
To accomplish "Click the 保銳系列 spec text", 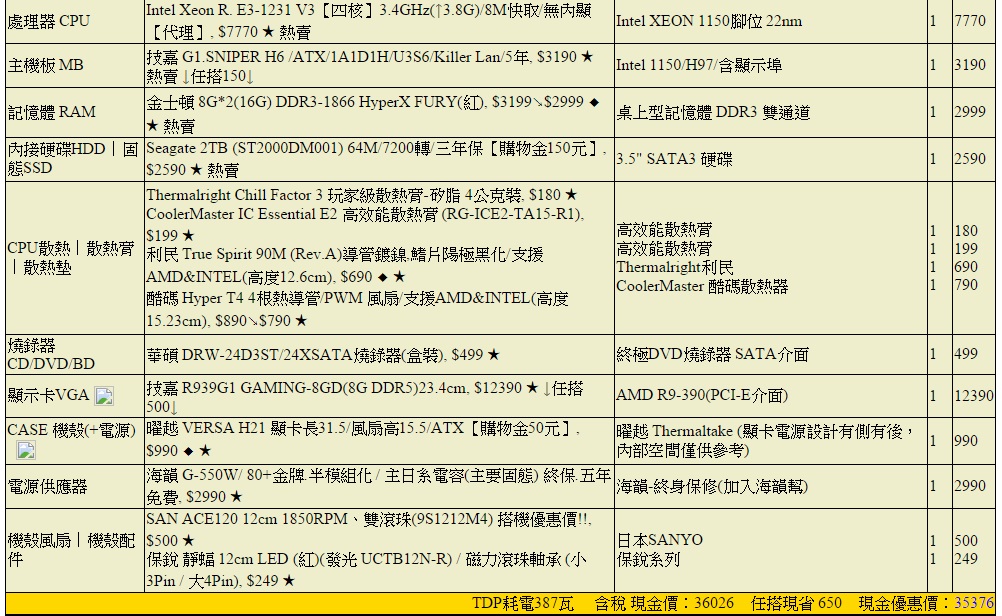I will (x=648, y=559).
